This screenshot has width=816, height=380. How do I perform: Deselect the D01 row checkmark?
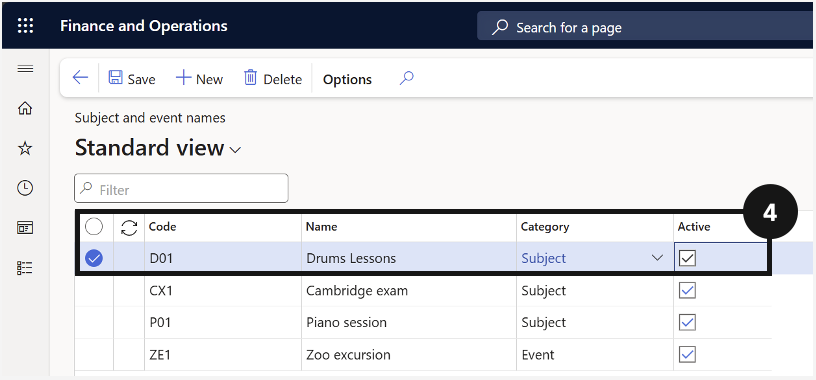[94, 258]
